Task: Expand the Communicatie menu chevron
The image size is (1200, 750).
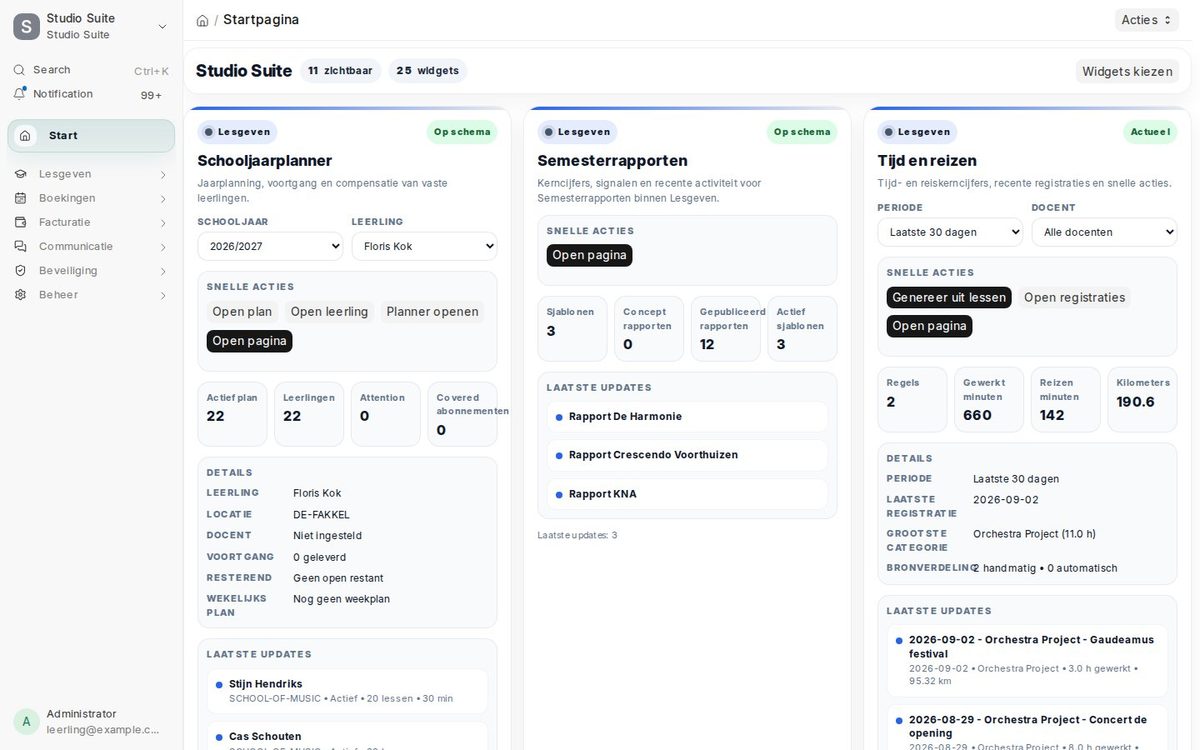Action: (163, 247)
